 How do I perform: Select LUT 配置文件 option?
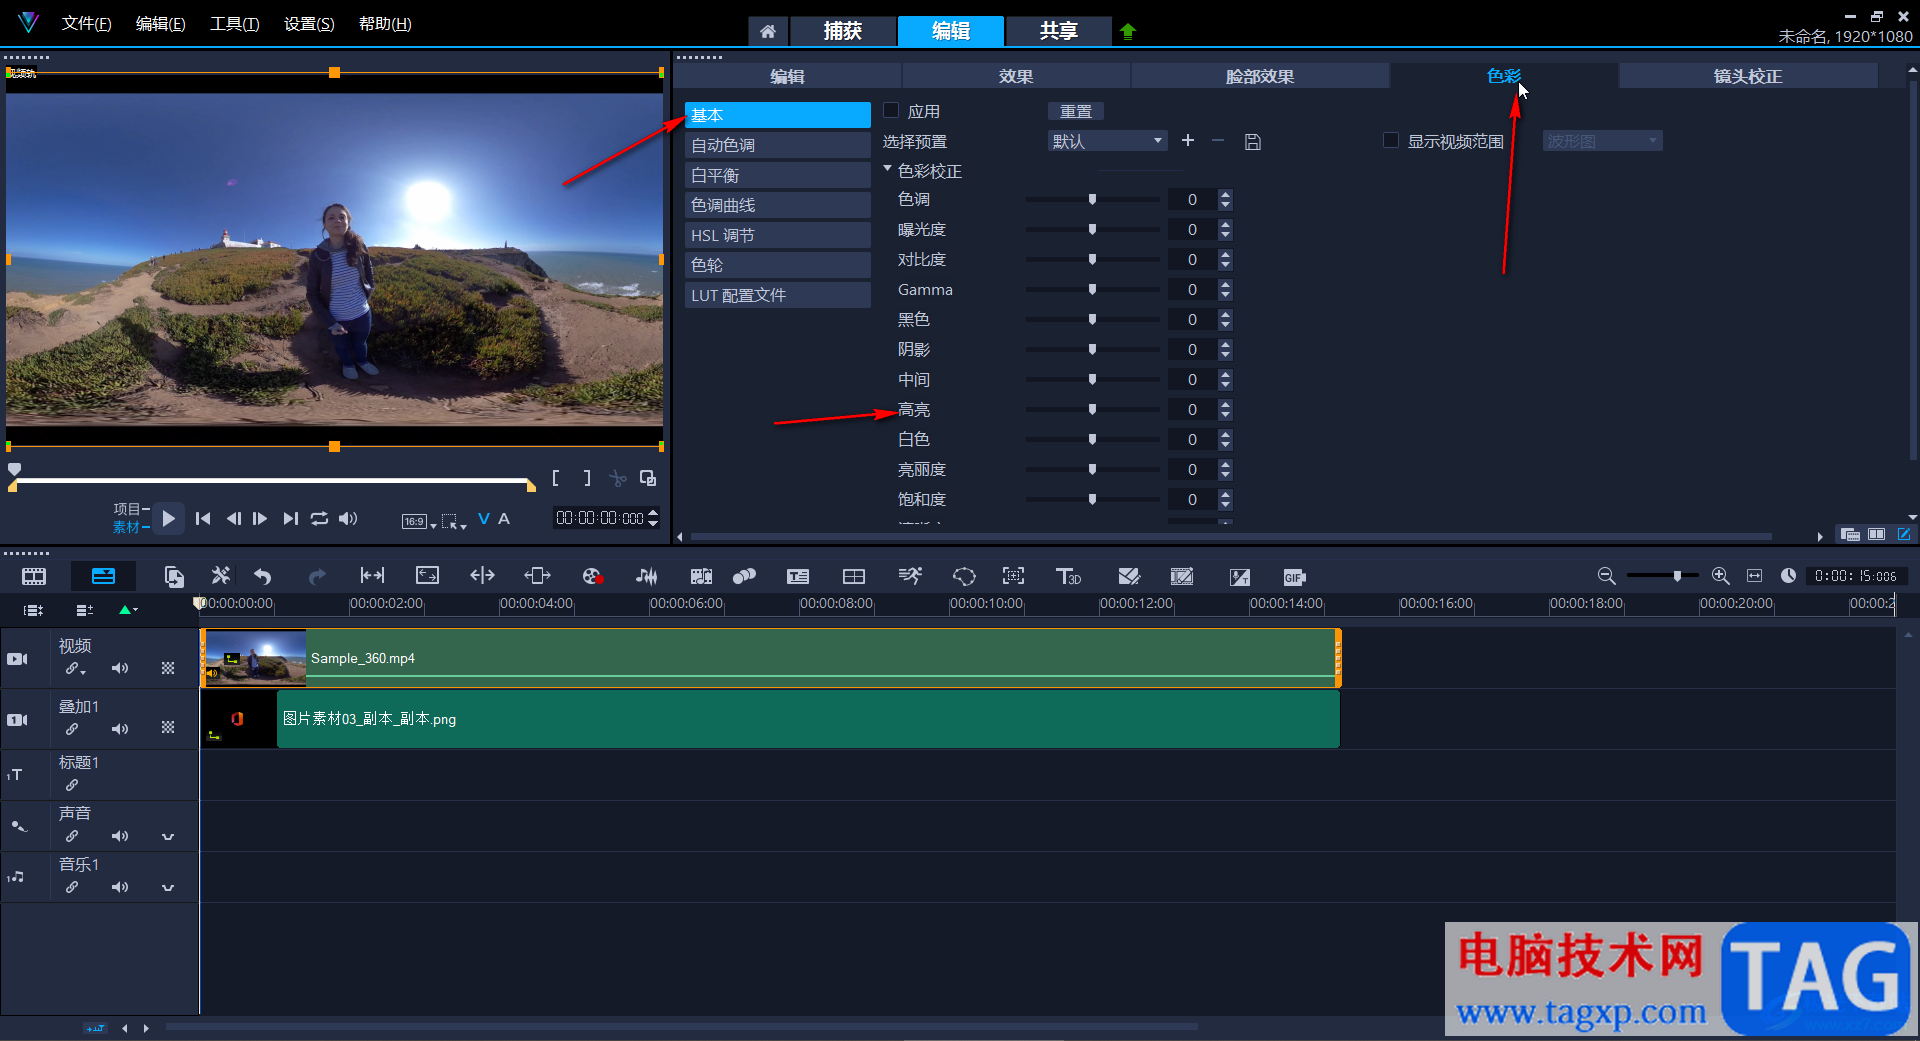click(x=777, y=295)
